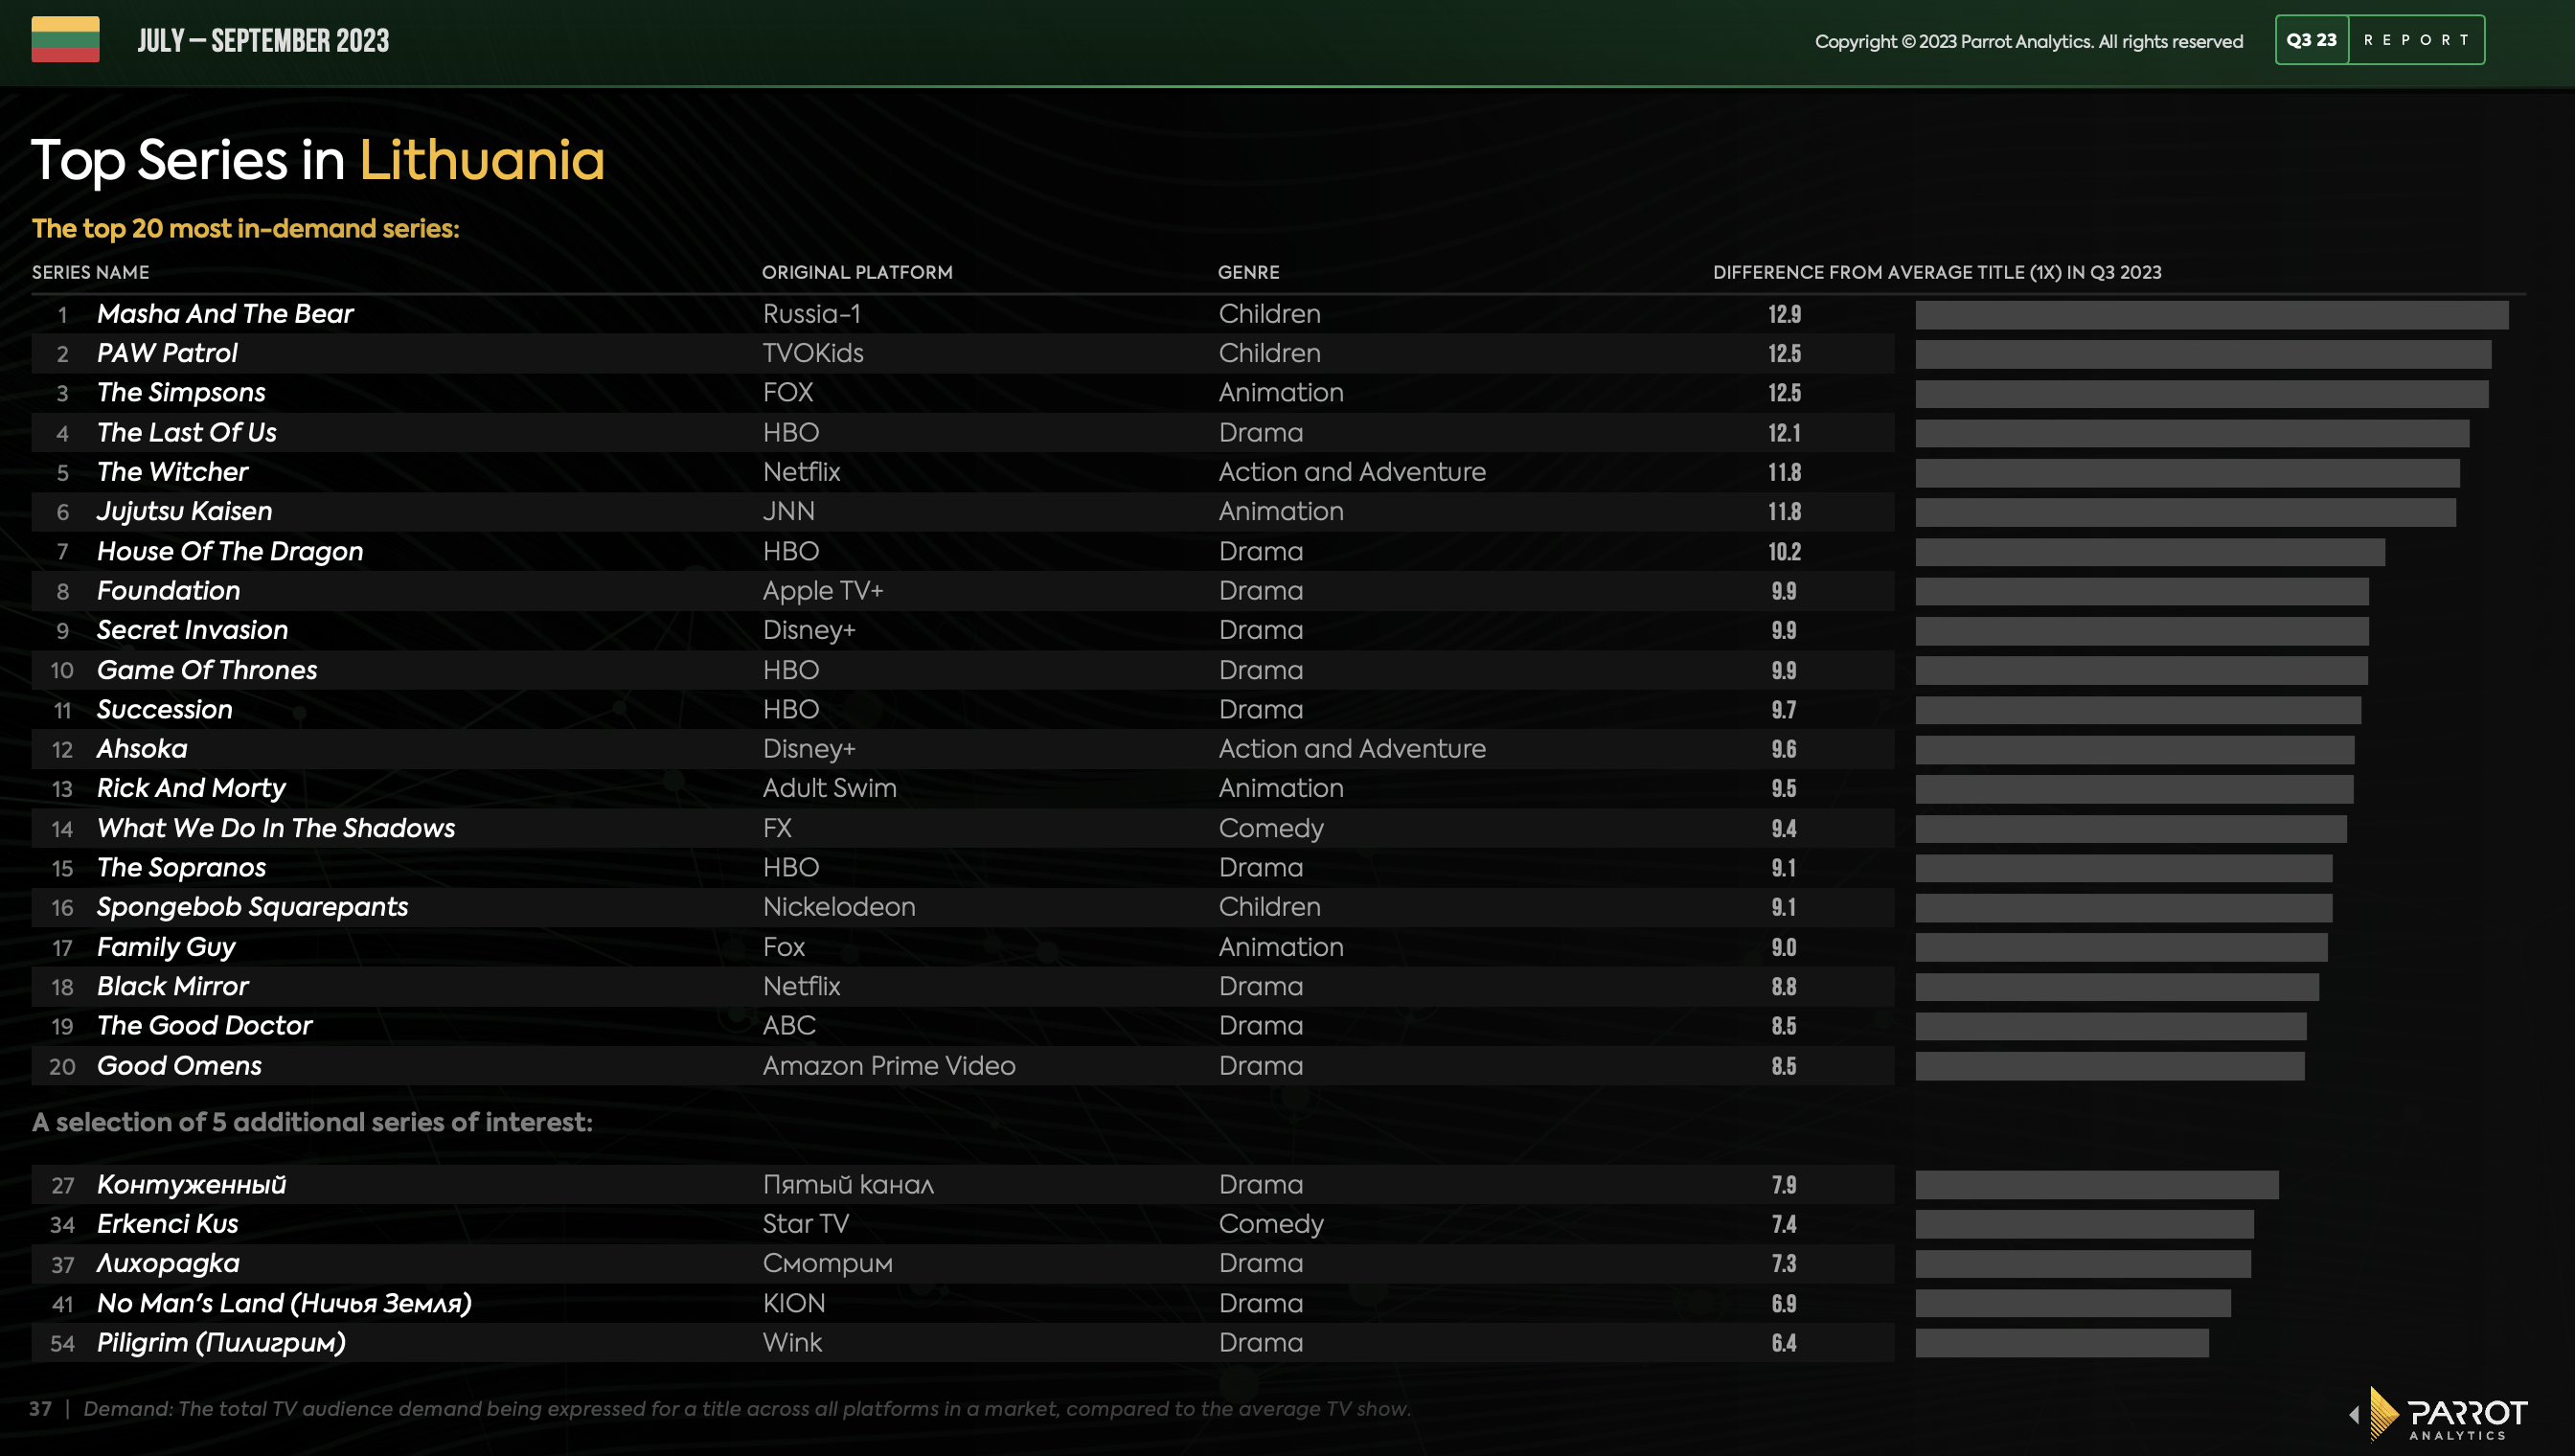Click Piligrim (Пилигрим) series name
This screenshot has height=1456, width=2575.
pos(221,1343)
